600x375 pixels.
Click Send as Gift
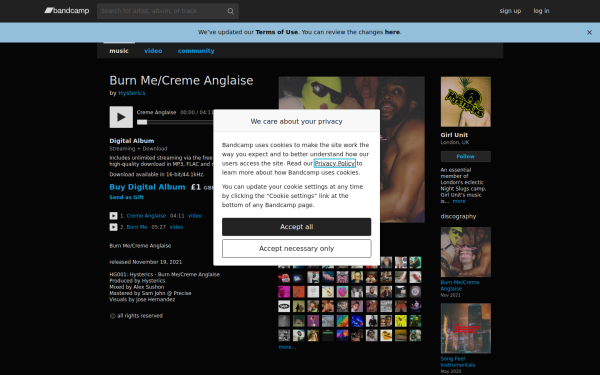coord(126,197)
